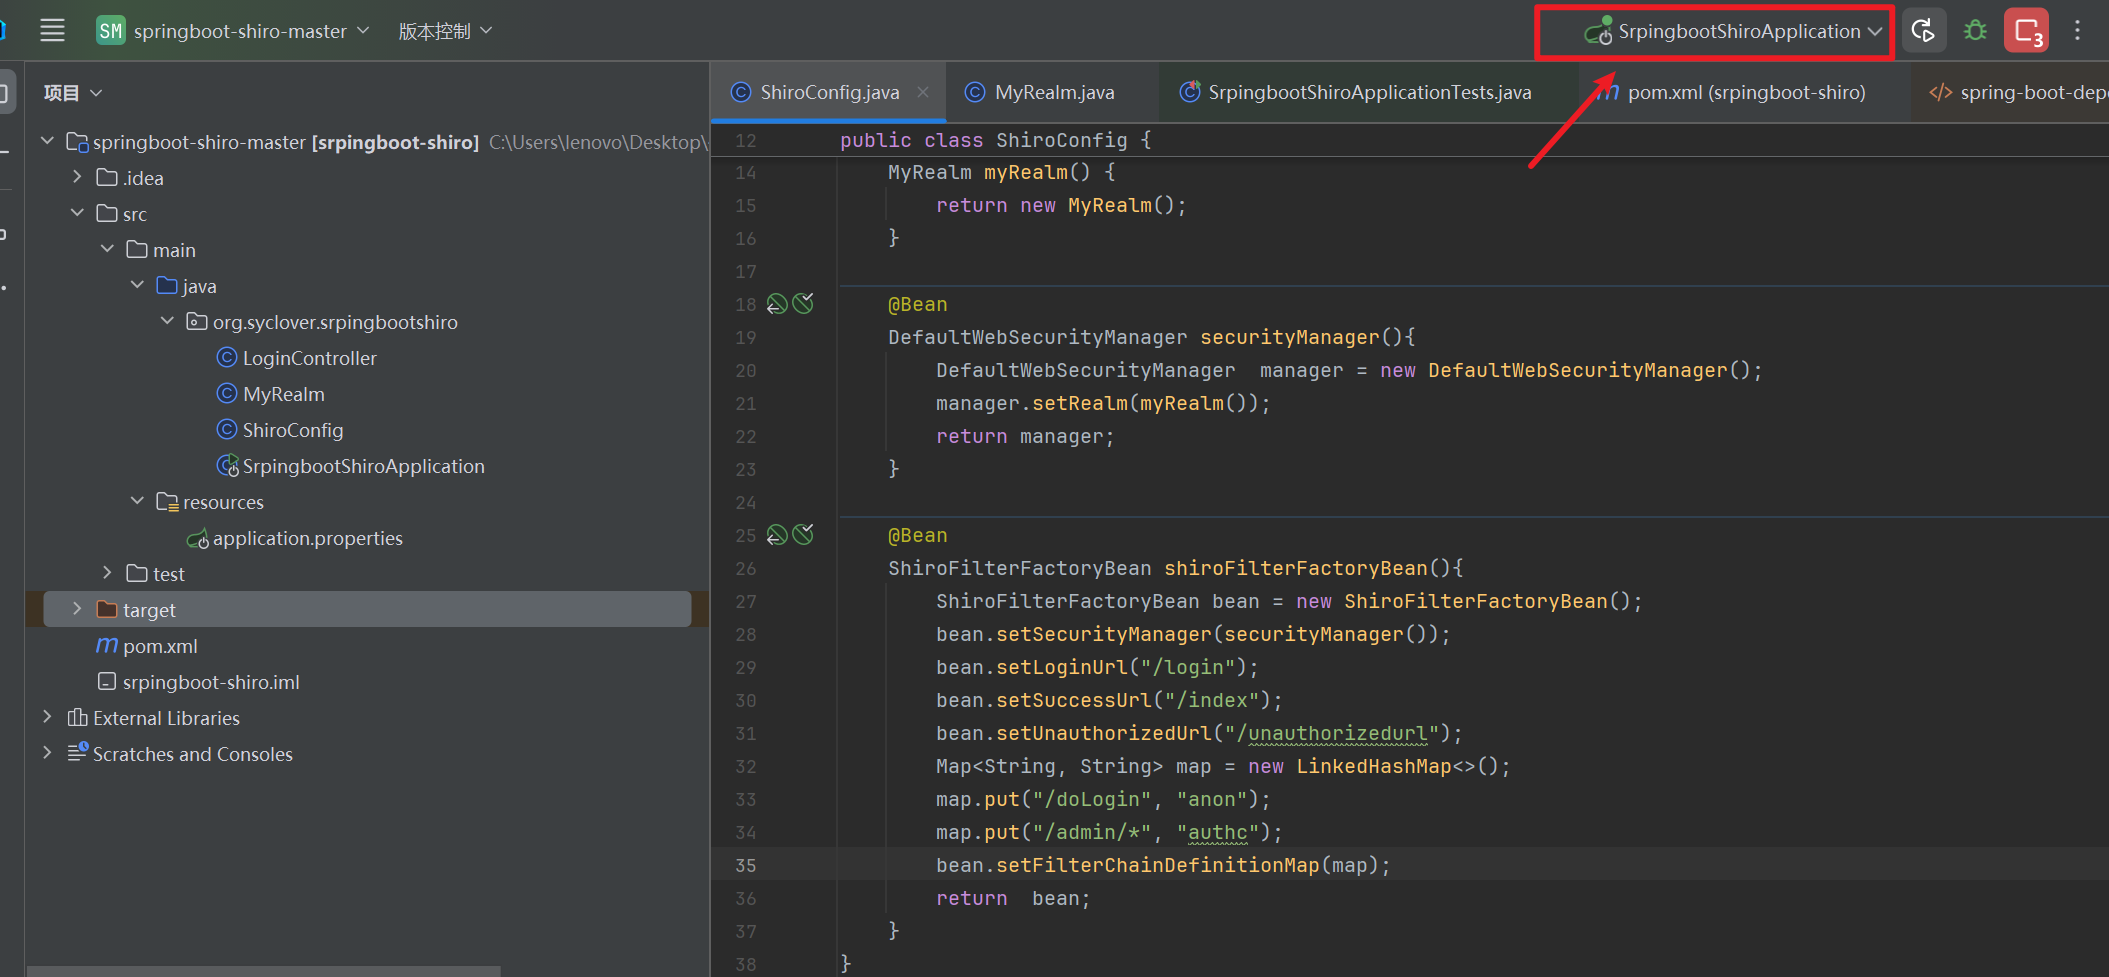
Task: Click the SrpingbootShiroApplication class icon in the tree
Action: tap(228, 466)
